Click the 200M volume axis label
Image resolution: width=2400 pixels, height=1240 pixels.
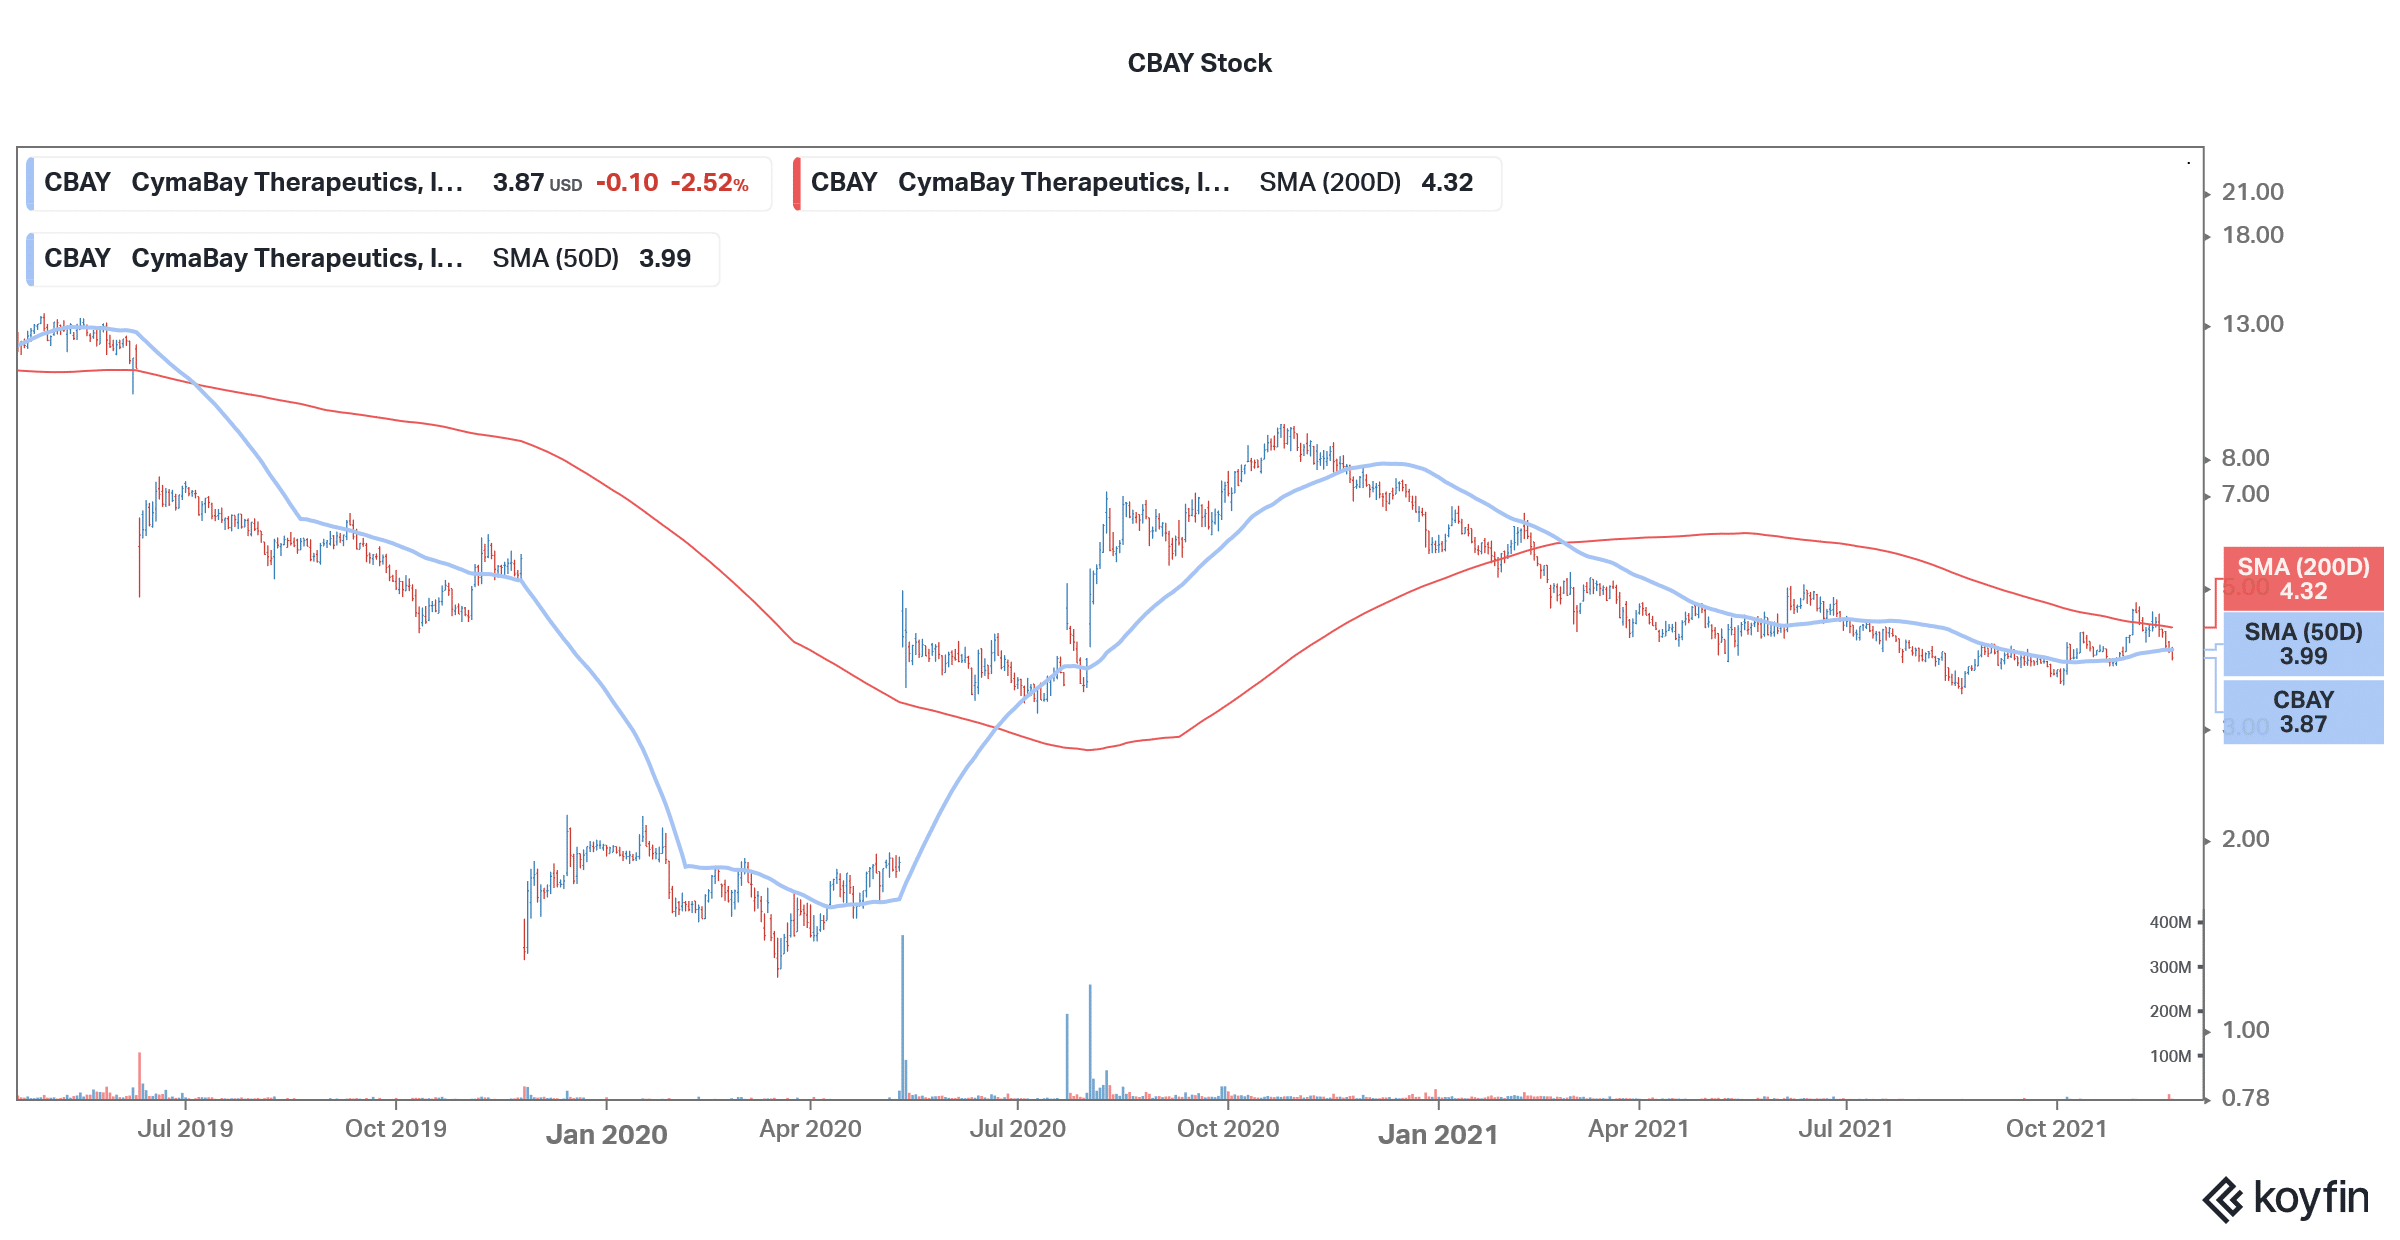(x=2170, y=1011)
